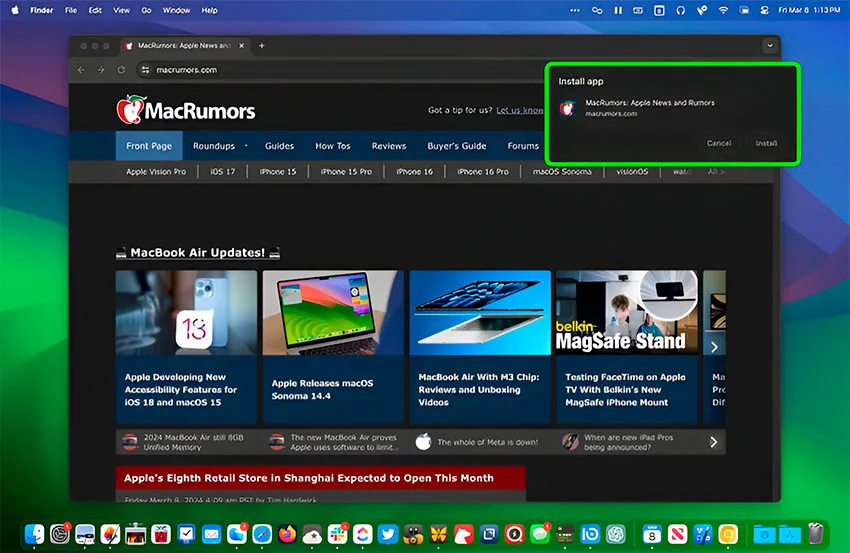The image size is (850, 553).
Task: Open Control Center in the menu bar
Action: [x=765, y=10]
